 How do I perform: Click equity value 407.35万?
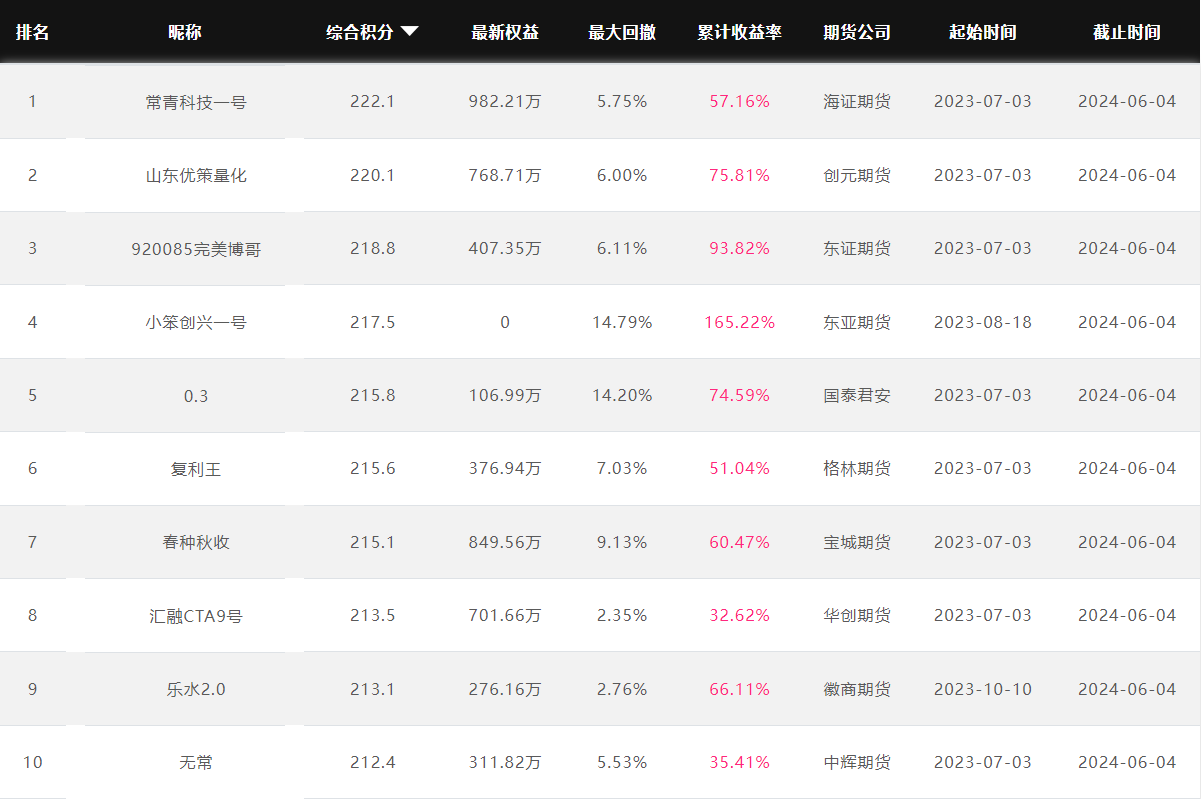click(505, 248)
